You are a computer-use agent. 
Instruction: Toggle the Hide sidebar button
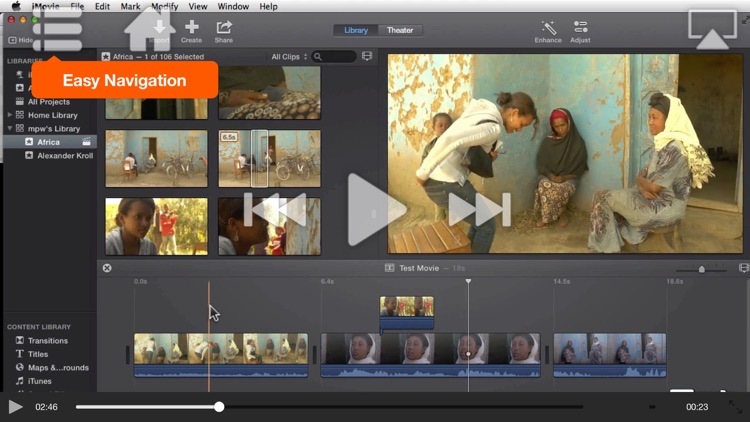[x=21, y=40]
